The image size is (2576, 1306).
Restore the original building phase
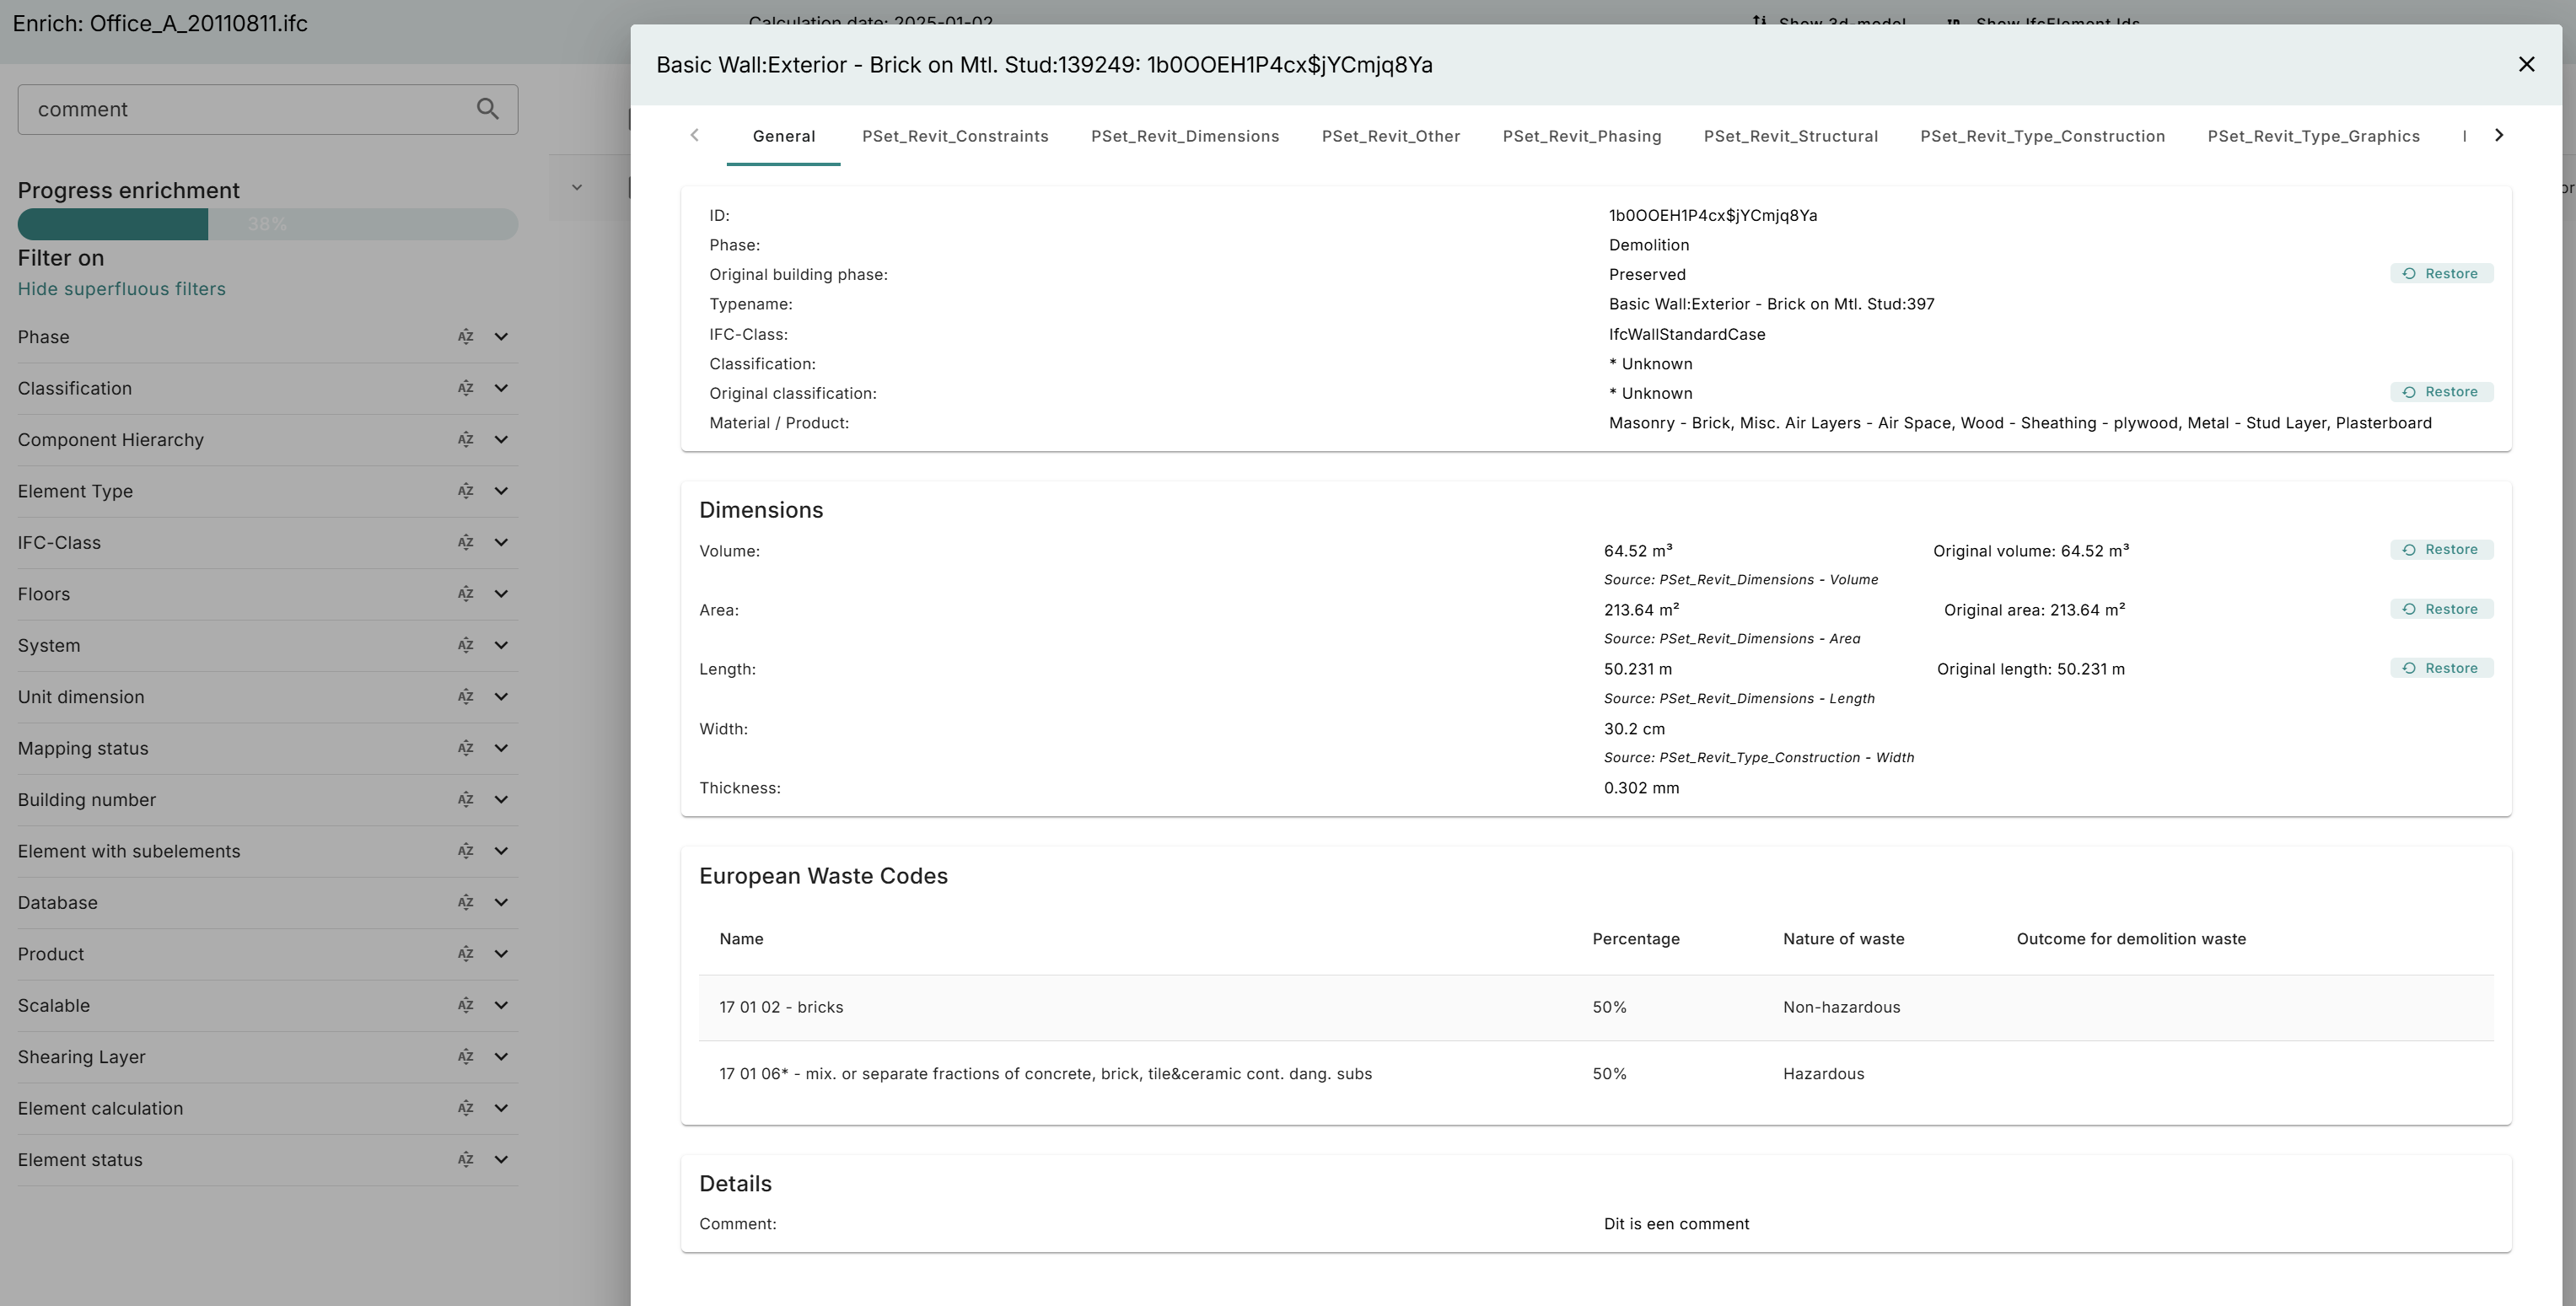tap(2441, 274)
